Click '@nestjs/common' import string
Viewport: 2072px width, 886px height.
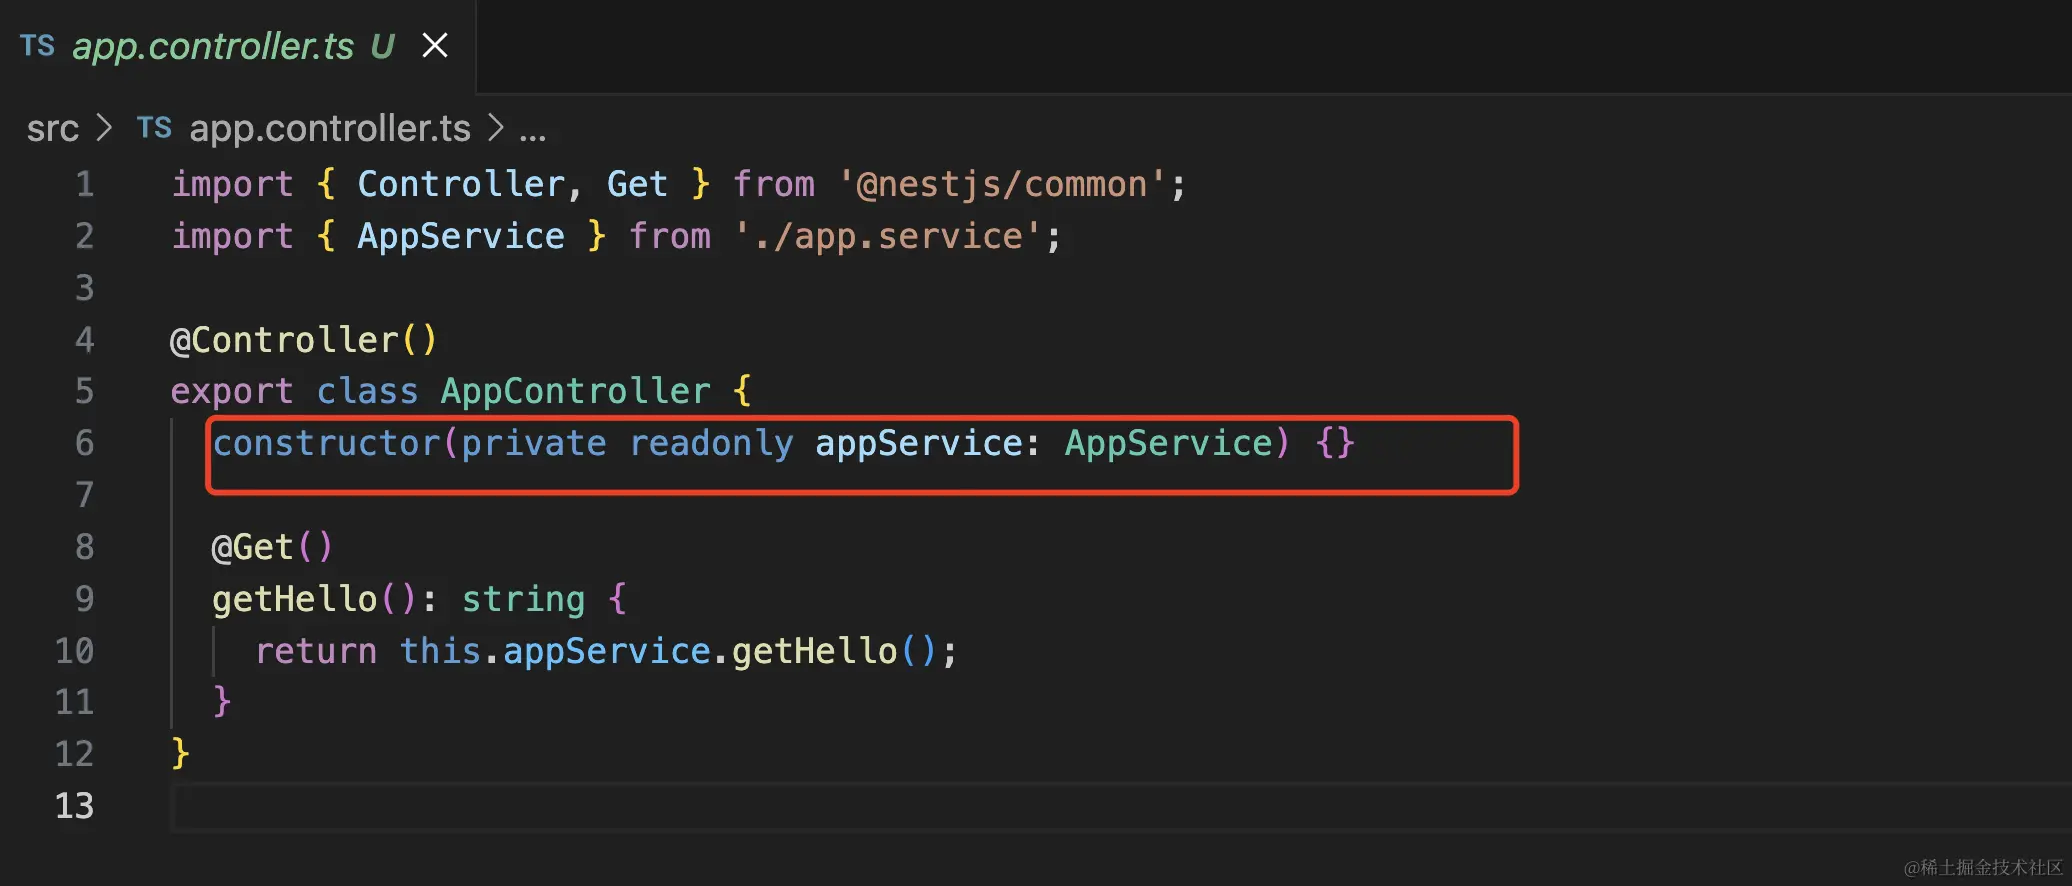click(x=1001, y=185)
